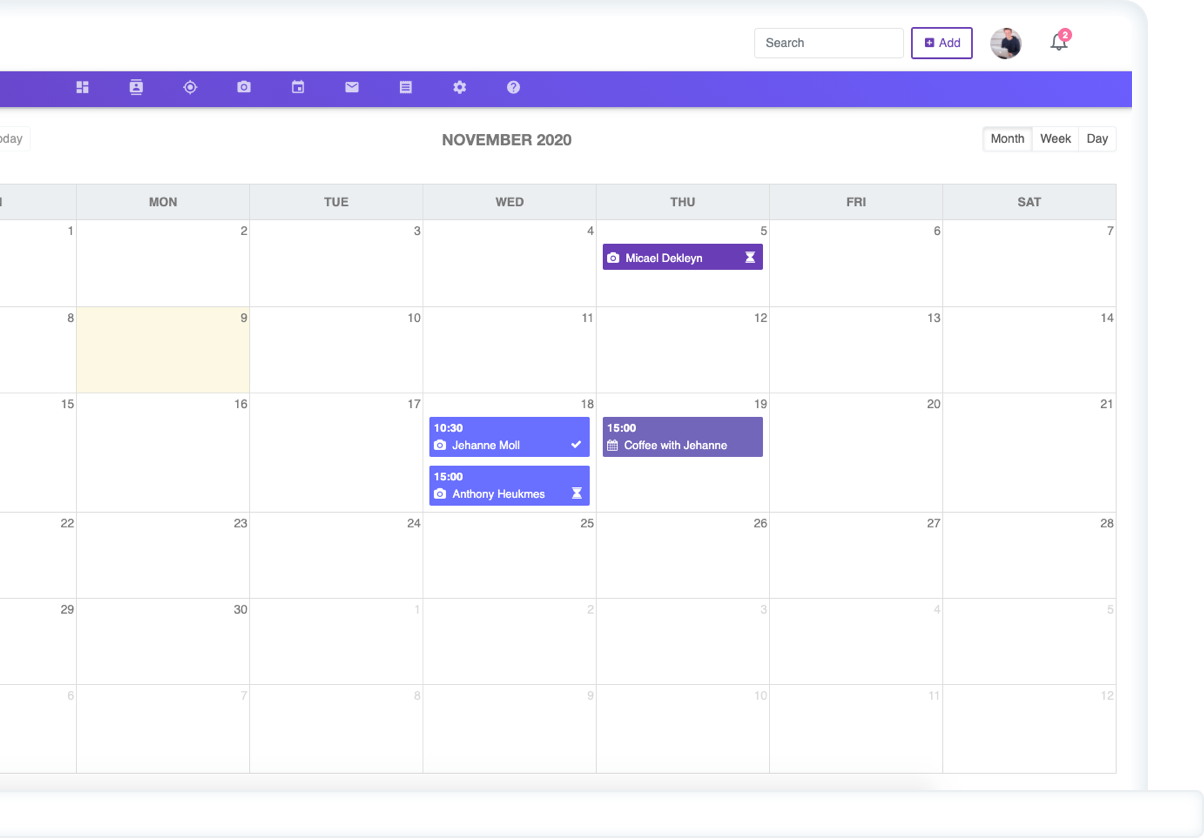
Task: Open the contacts icon in navbar
Action: 136,88
